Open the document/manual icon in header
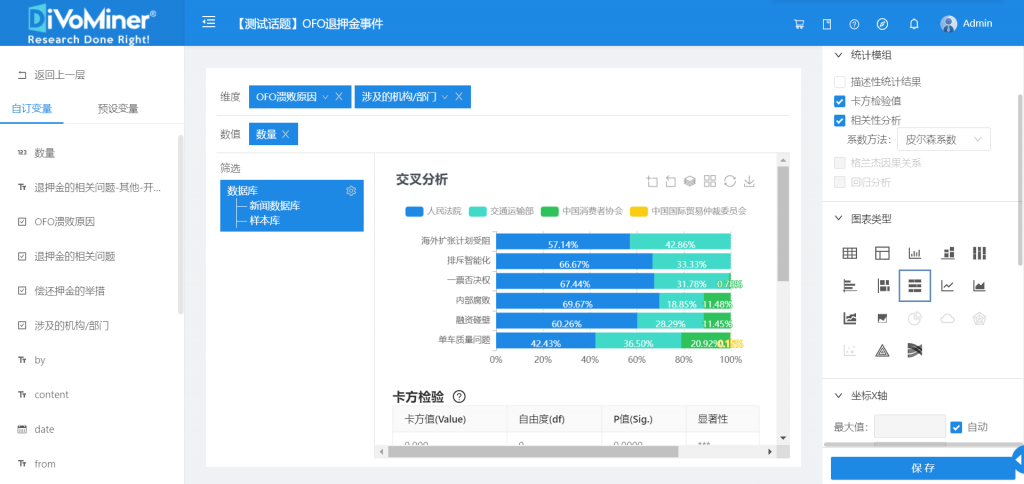 [x=827, y=24]
